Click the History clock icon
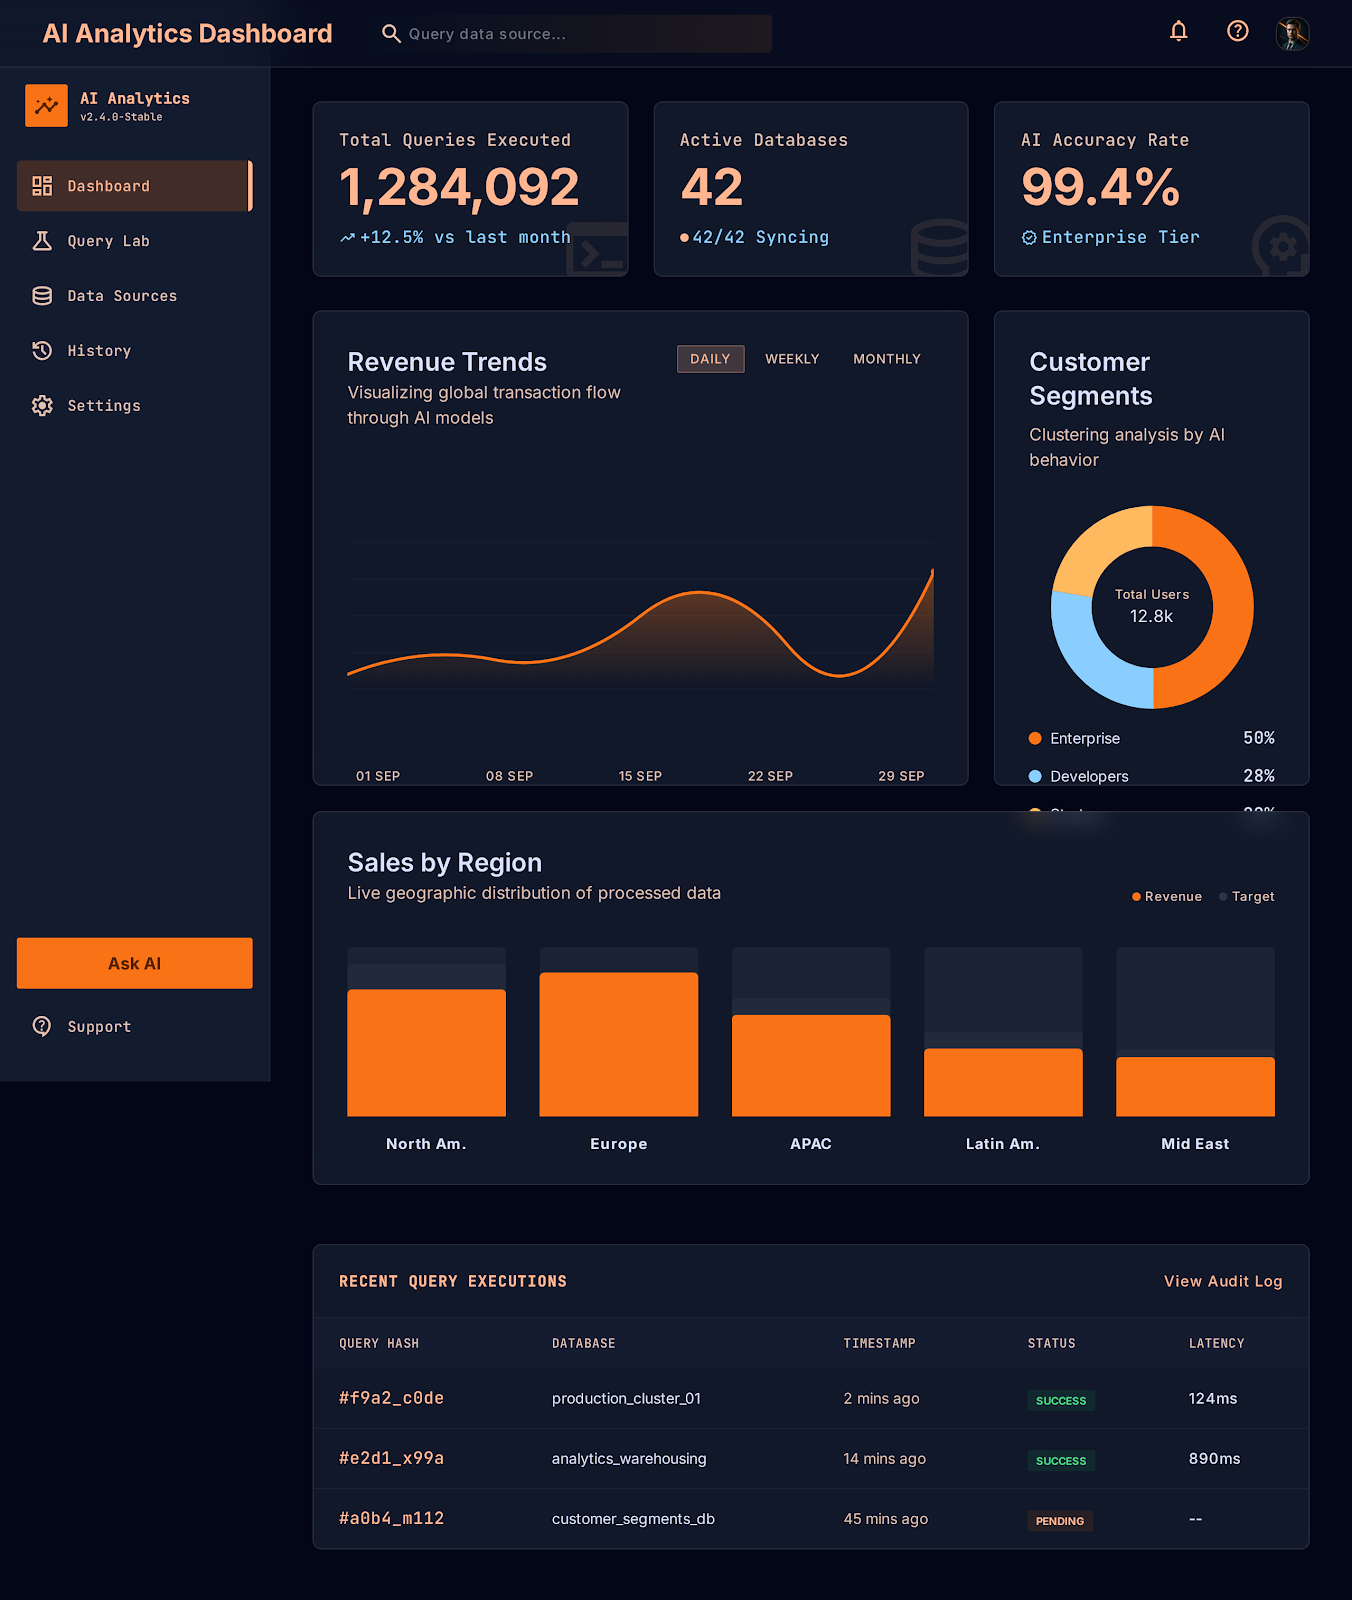Screen dimensions: 1352x1600 (x=42, y=351)
